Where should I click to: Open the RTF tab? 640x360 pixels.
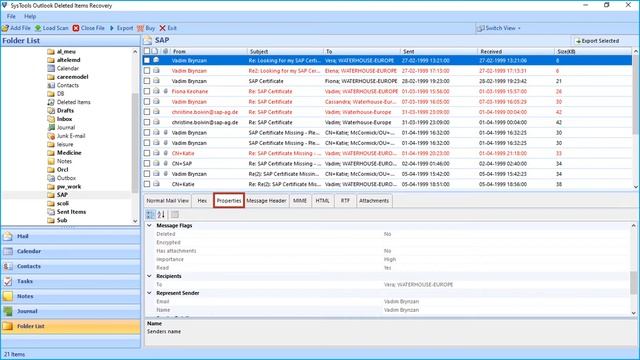(x=345, y=201)
